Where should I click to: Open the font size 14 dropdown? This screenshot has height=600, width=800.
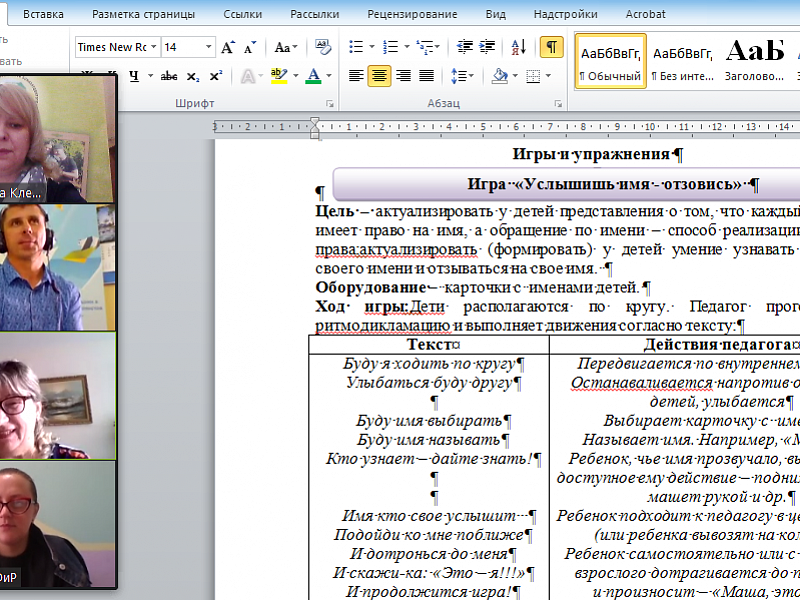coord(208,47)
